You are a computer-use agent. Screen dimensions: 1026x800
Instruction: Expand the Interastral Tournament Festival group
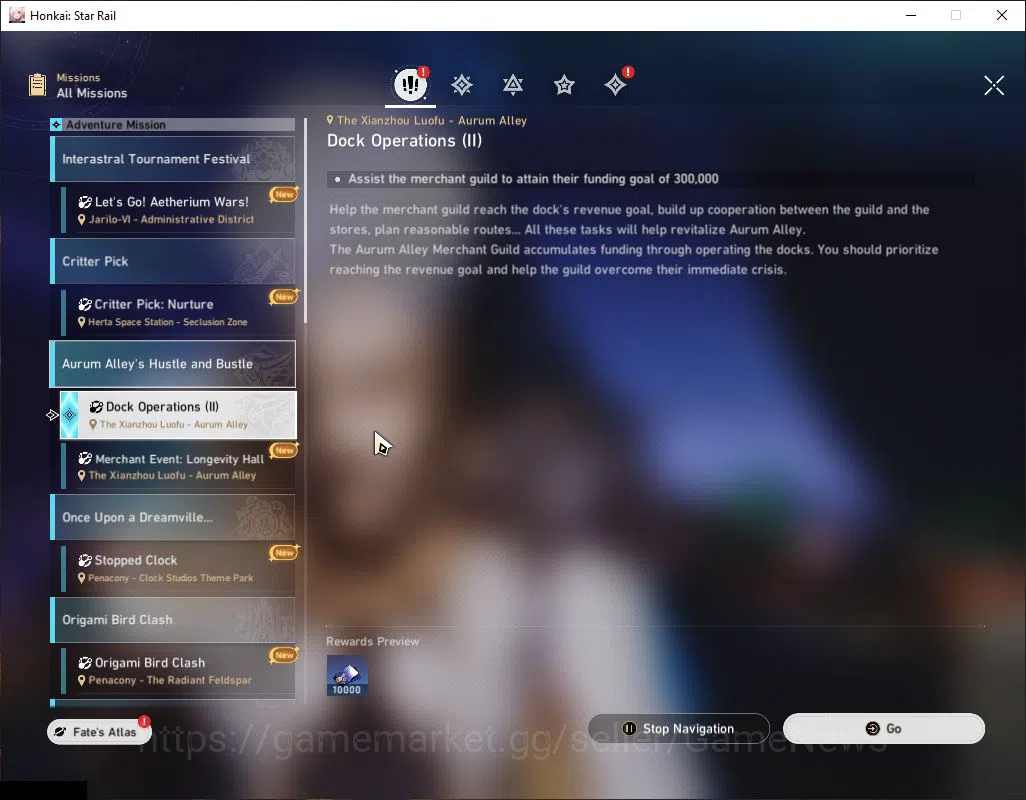click(x=173, y=159)
